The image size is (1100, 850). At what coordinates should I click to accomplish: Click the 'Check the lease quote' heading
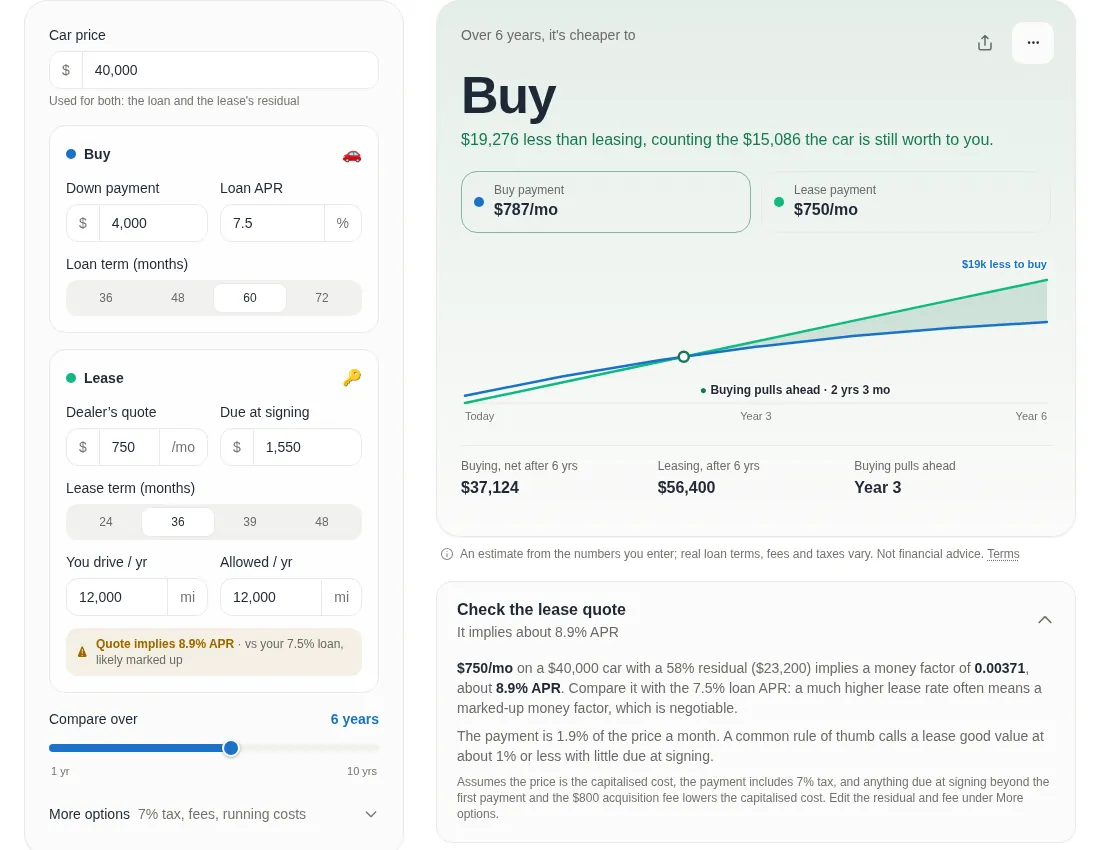click(x=541, y=609)
